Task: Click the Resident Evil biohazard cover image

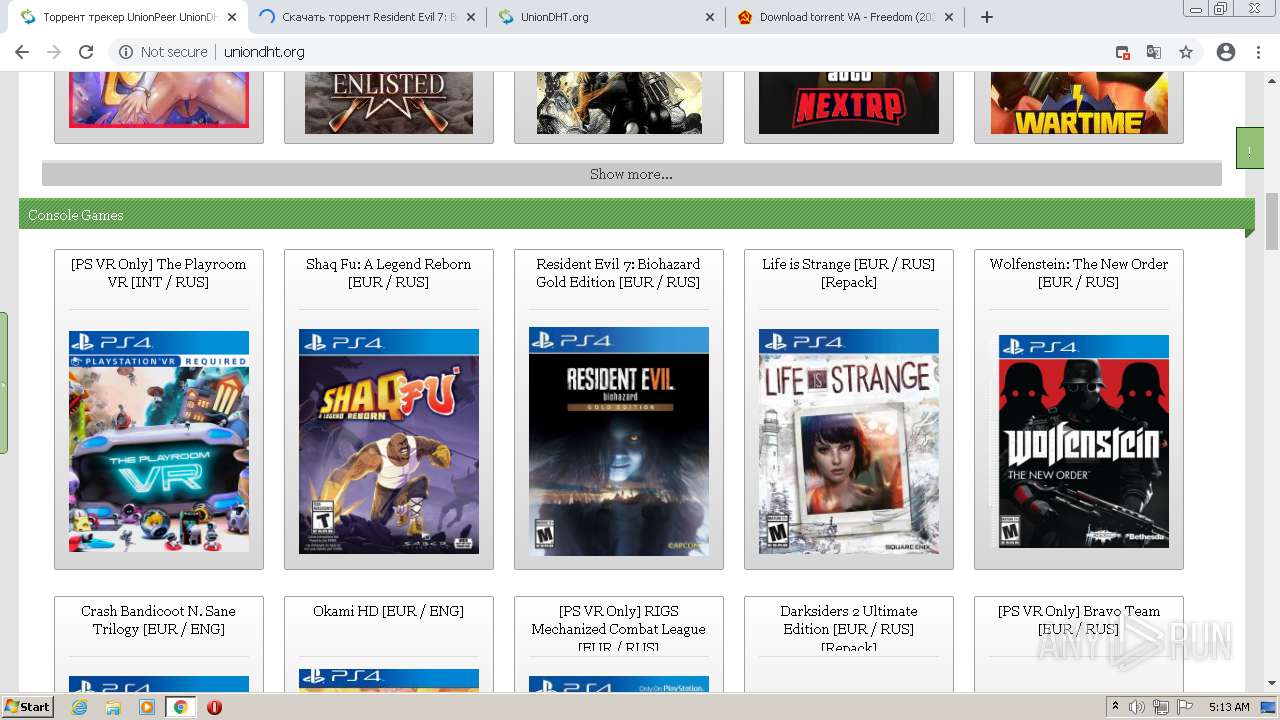Action: pyautogui.click(x=619, y=441)
